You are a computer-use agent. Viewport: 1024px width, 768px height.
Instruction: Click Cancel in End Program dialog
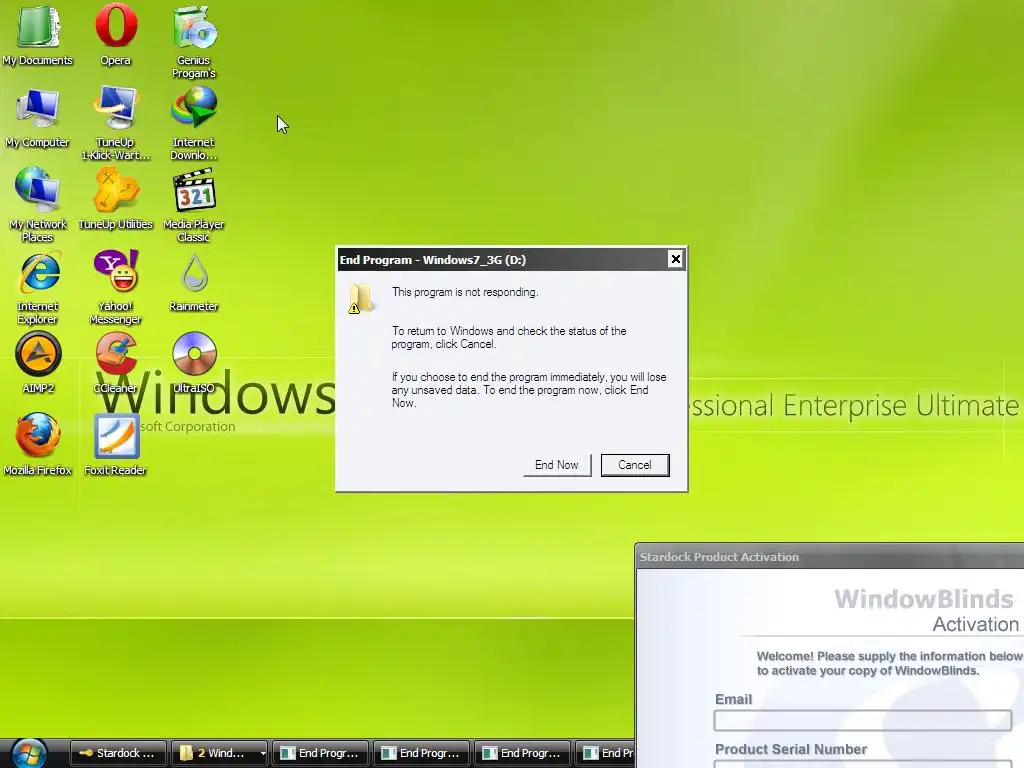(635, 465)
